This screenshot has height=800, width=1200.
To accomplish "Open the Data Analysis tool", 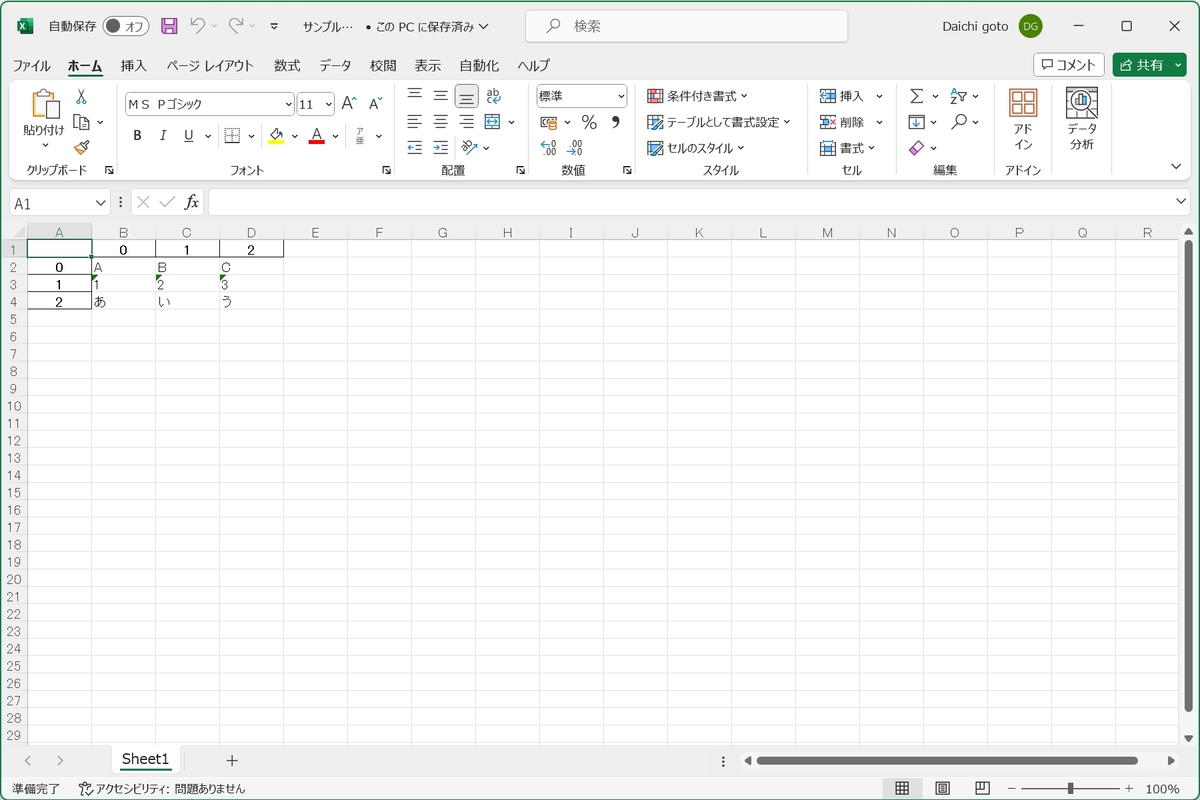I will click(x=1081, y=119).
